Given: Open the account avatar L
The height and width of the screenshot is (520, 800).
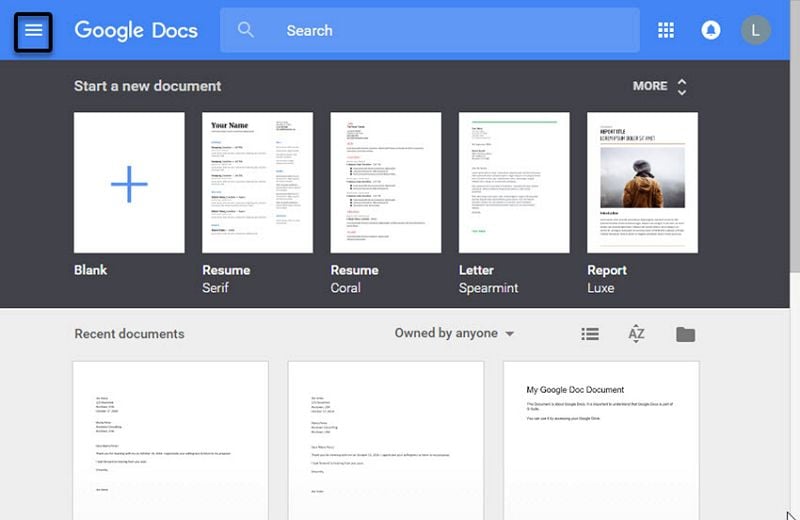Looking at the screenshot, I should coord(755,30).
